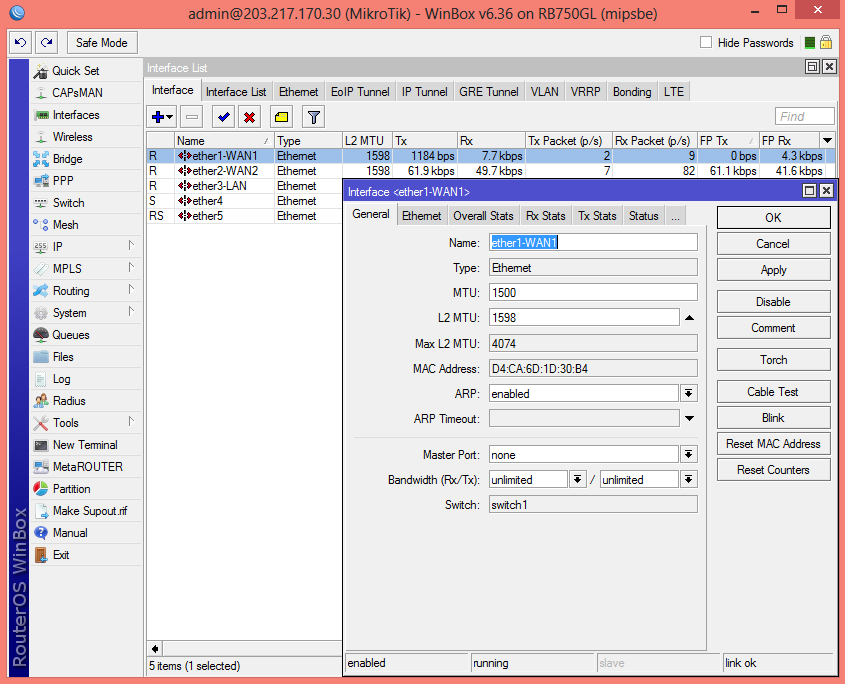The image size is (845, 684).
Task: Expand the System submenu
Action: click(131, 312)
